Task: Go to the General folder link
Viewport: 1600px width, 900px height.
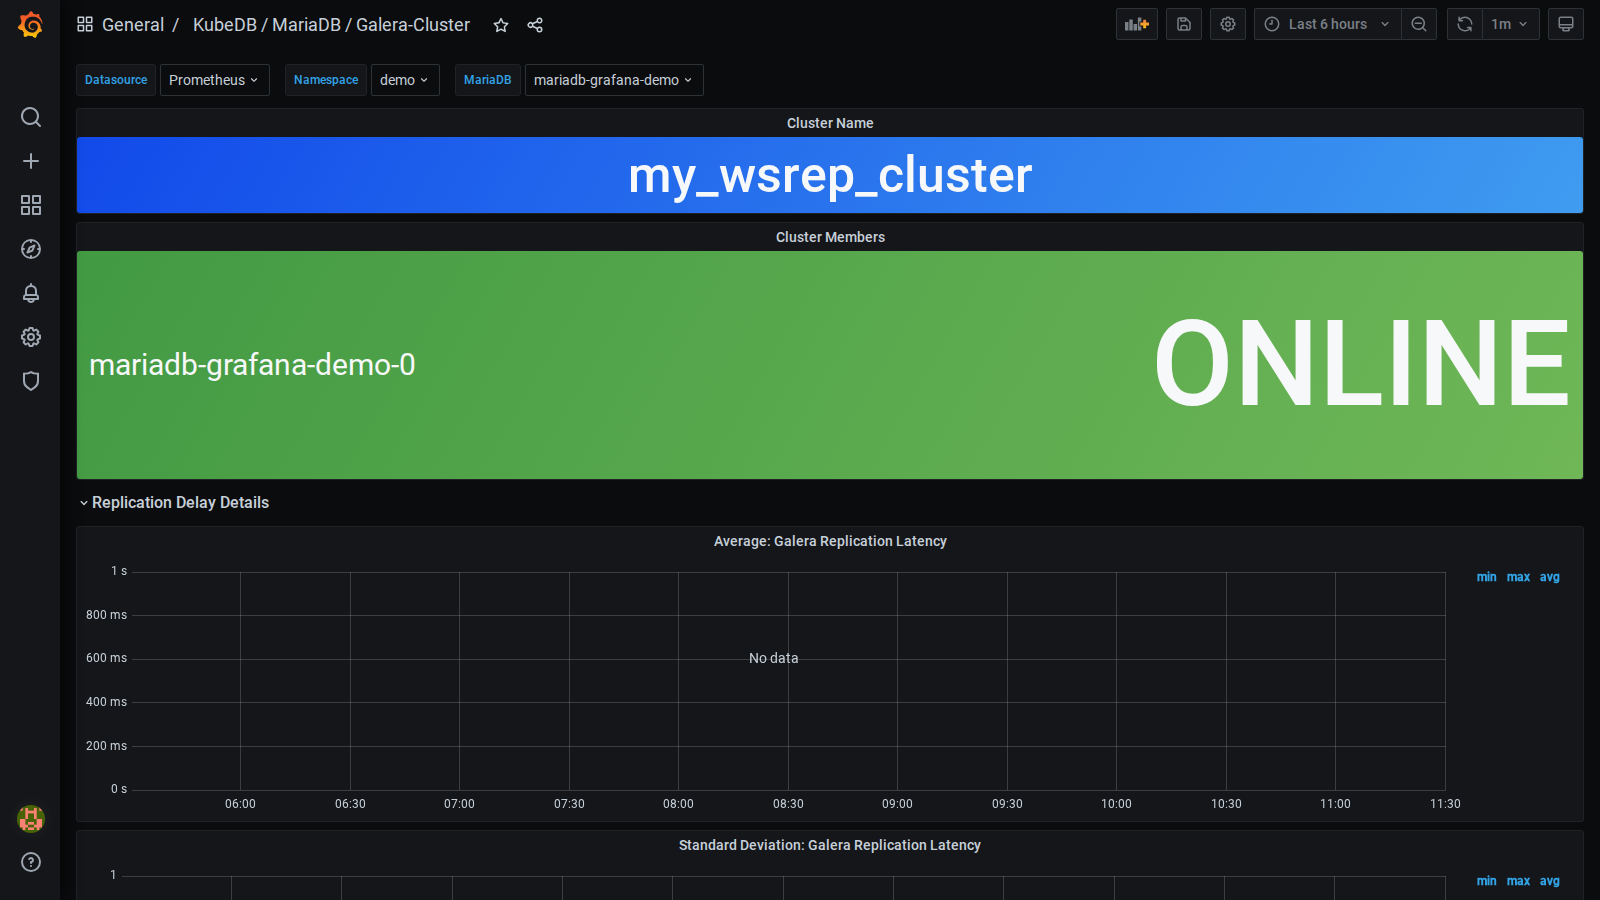Action: (133, 25)
